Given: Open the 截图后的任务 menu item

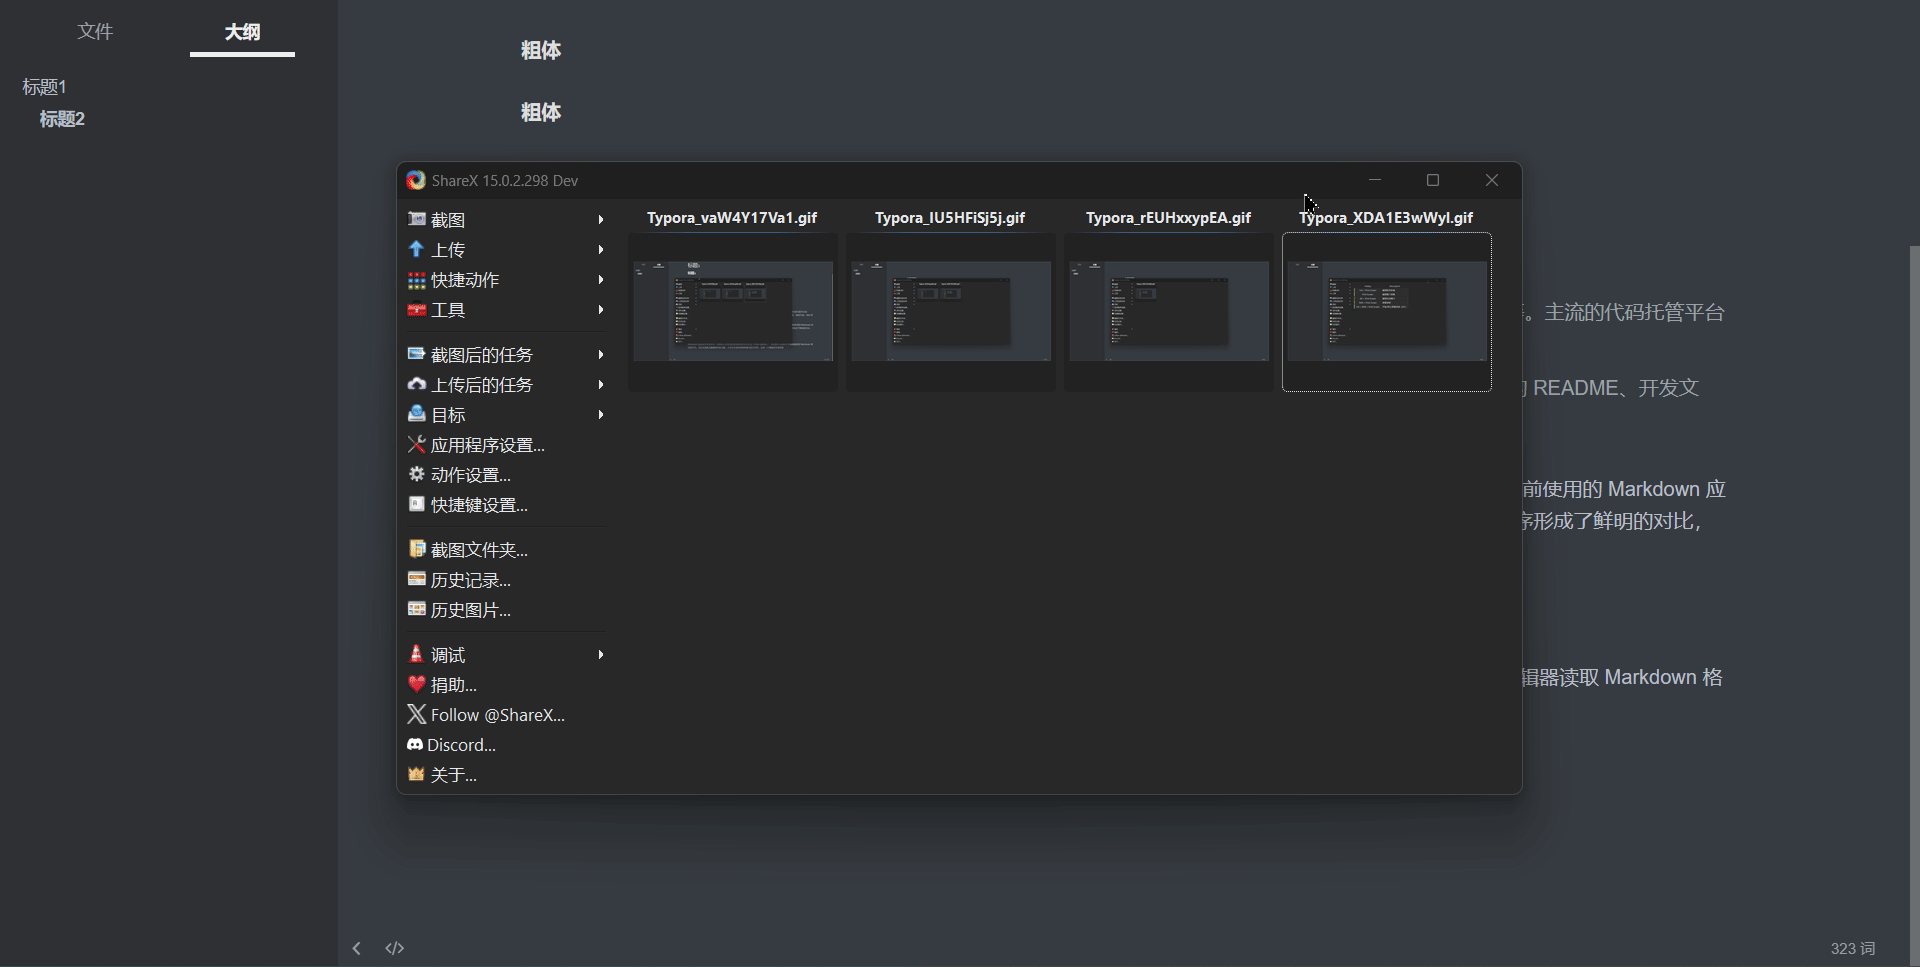Looking at the screenshot, I should click(506, 354).
